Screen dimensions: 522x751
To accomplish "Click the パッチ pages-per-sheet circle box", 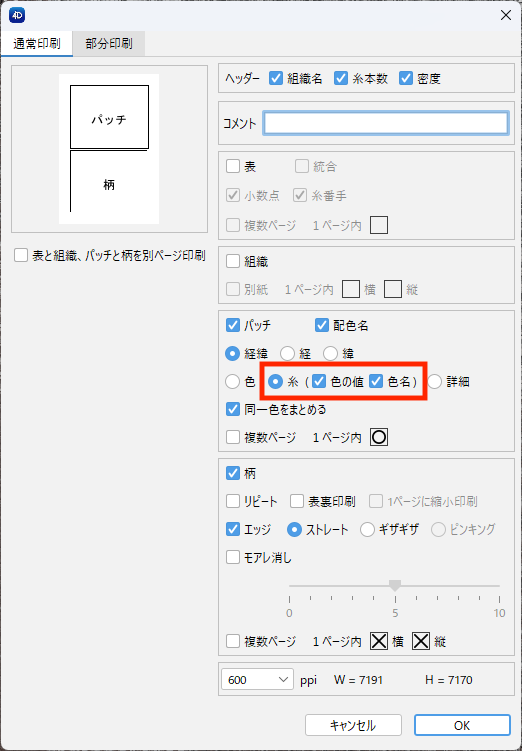I will (x=379, y=437).
